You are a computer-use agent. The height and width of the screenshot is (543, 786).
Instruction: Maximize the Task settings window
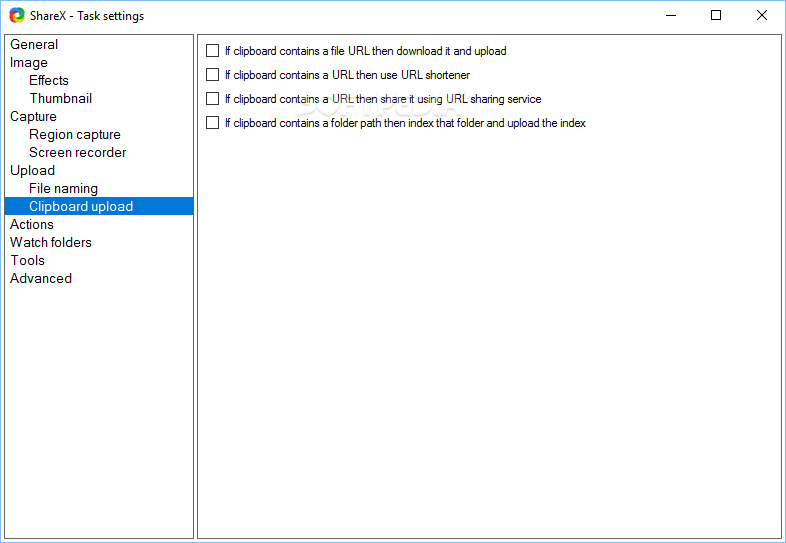click(716, 16)
